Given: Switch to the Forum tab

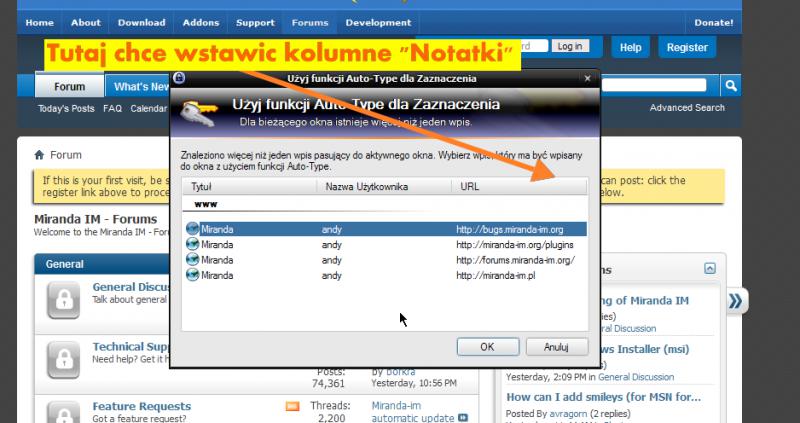Looking at the screenshot, I should coord(69,86).
